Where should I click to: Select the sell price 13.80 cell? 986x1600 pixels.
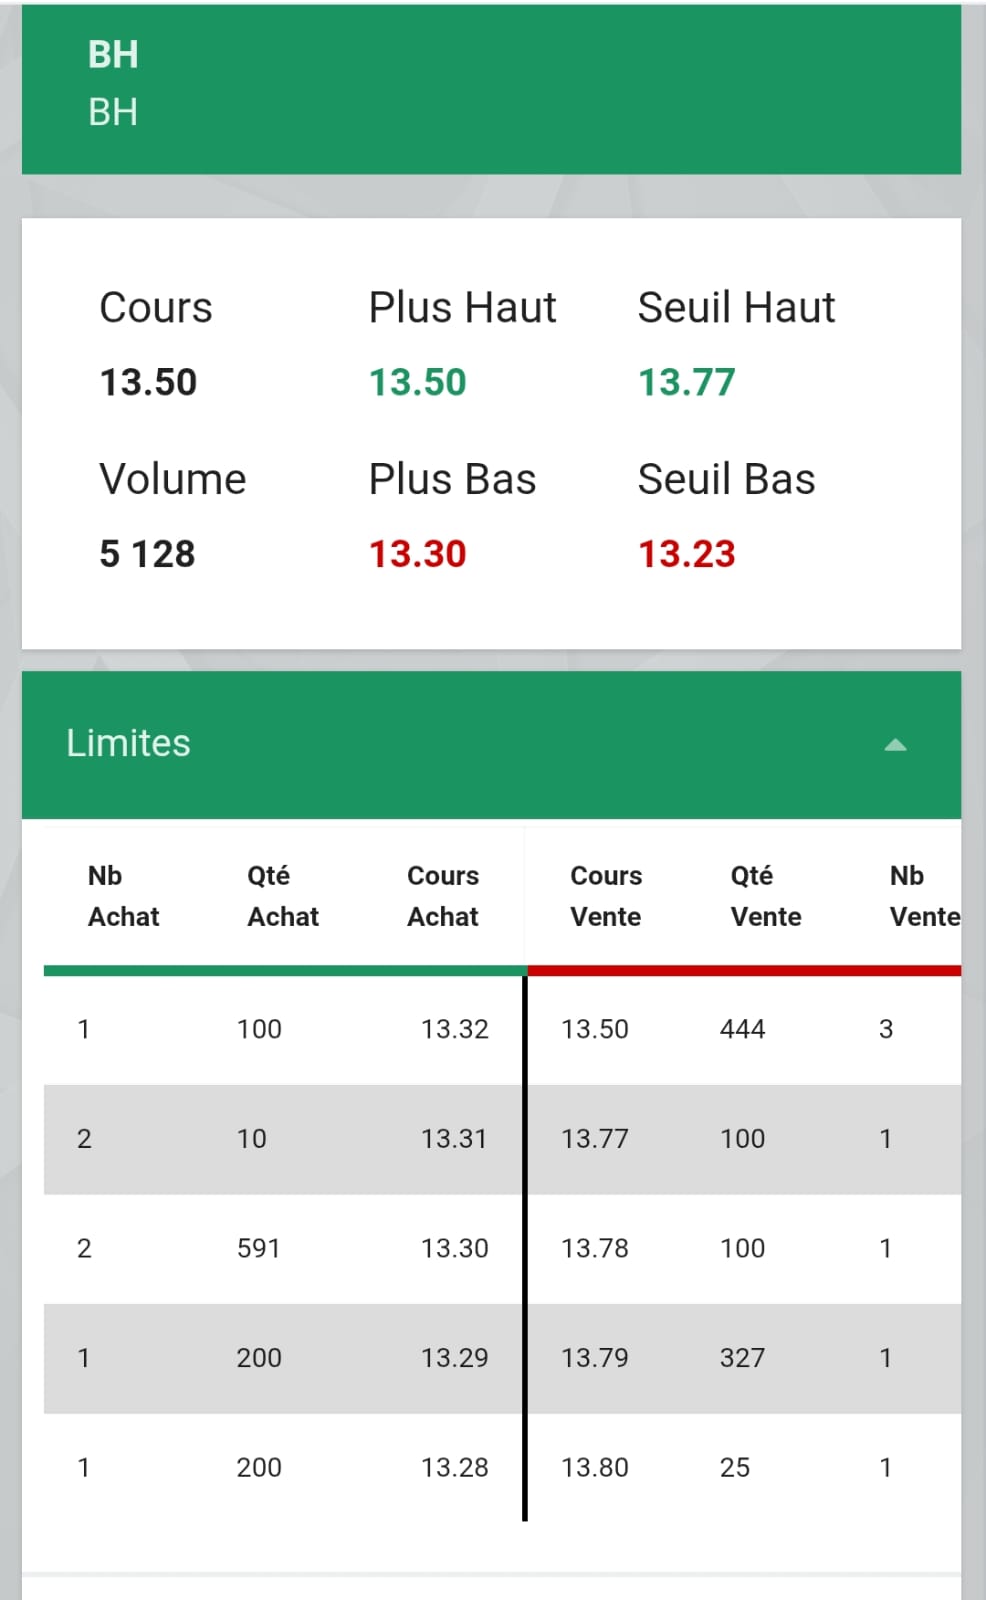[x=595, y=1468]
